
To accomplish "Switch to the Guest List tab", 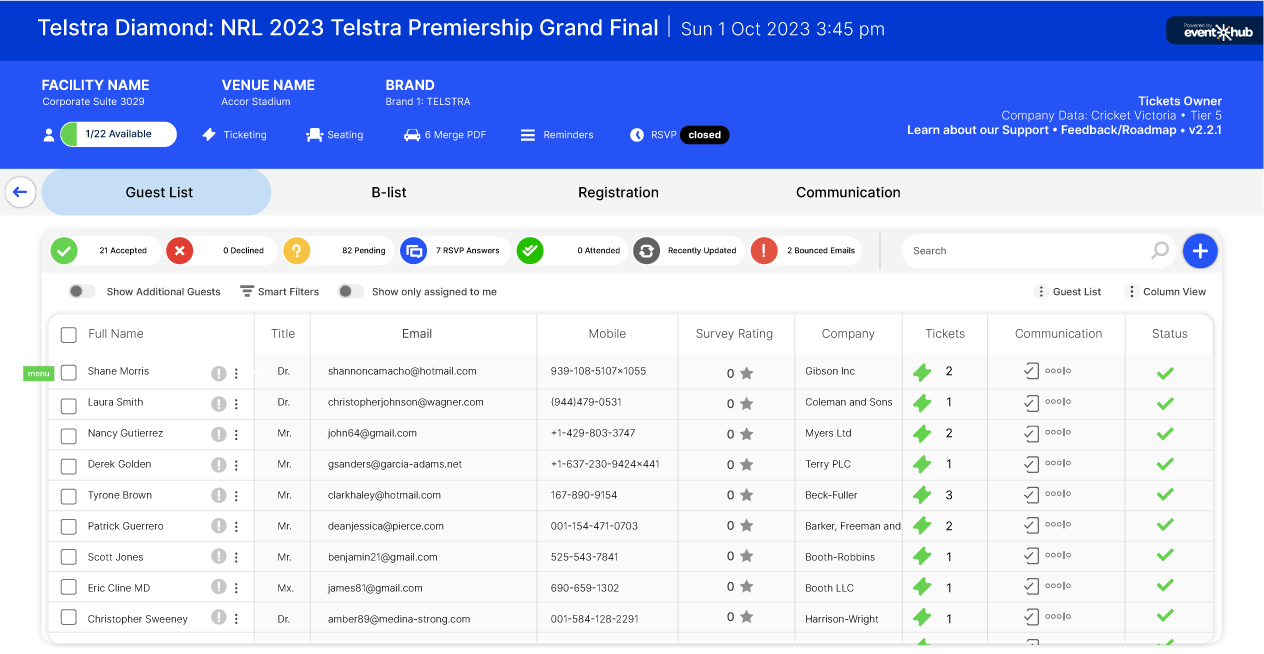I will [157, 192].
